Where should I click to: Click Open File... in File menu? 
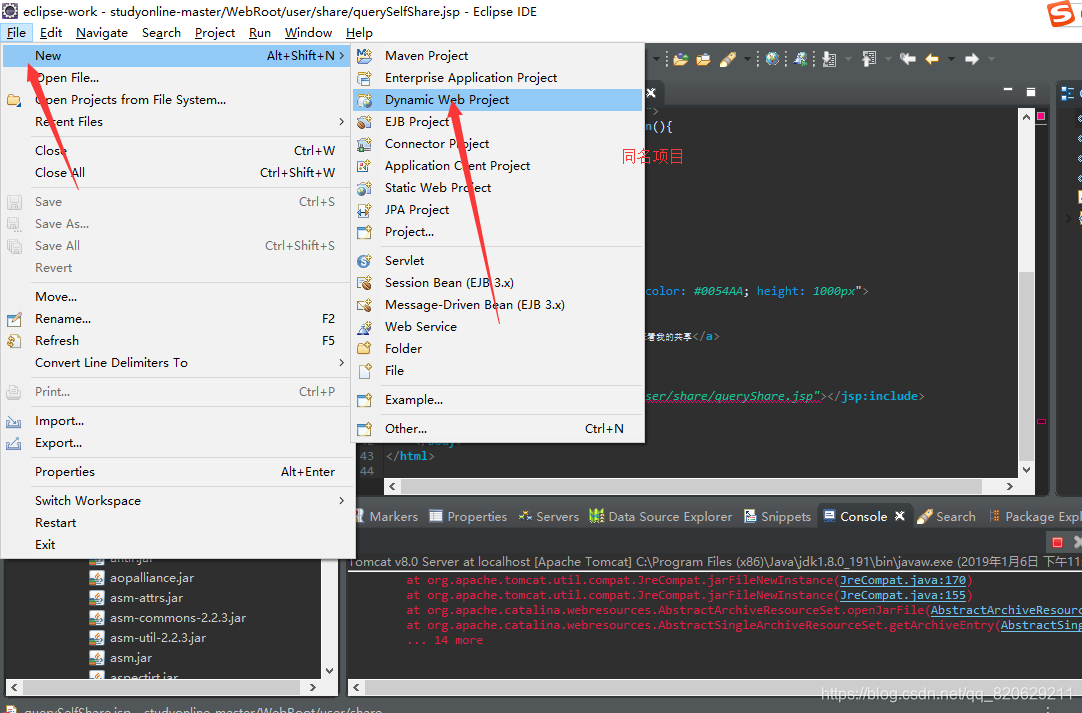click(179, 77)
